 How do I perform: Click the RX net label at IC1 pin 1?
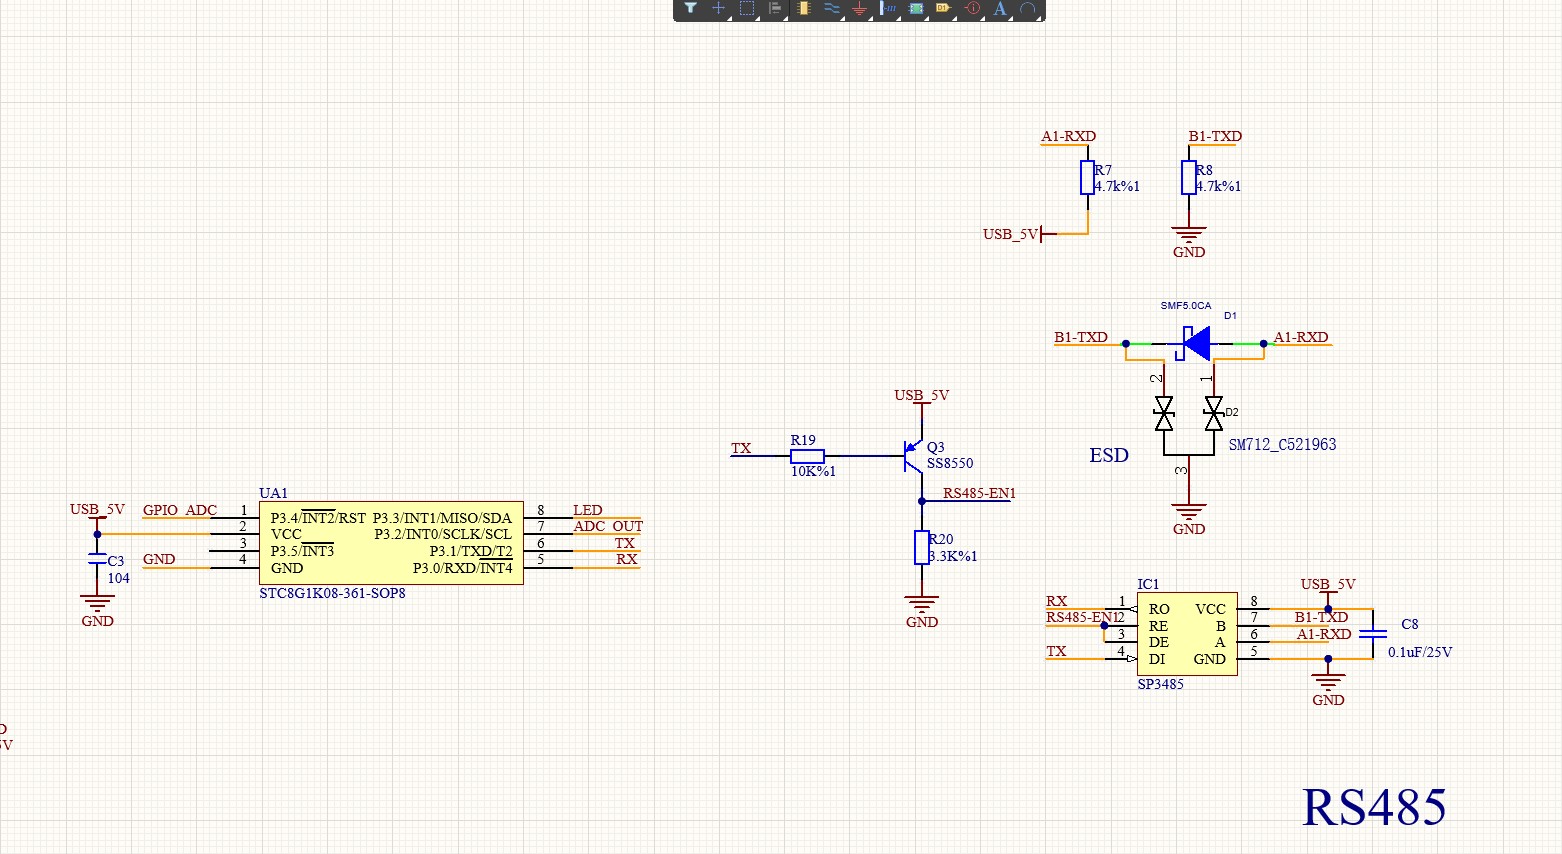coord(1056,601)
